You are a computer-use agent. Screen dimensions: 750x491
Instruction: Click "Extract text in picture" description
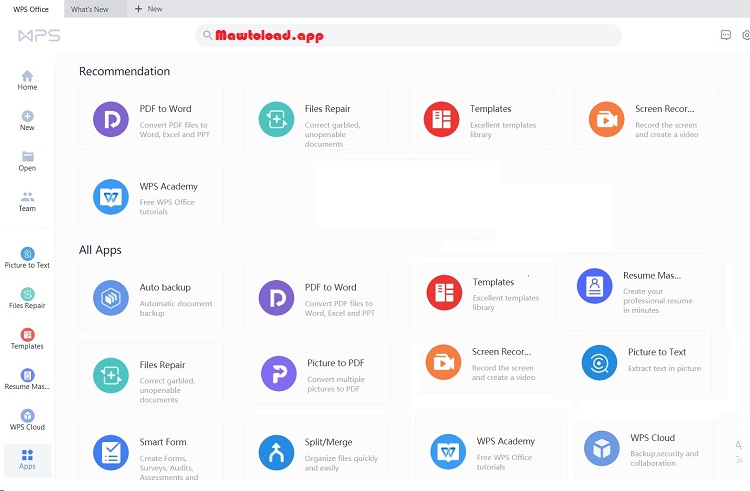pos(664,368)
